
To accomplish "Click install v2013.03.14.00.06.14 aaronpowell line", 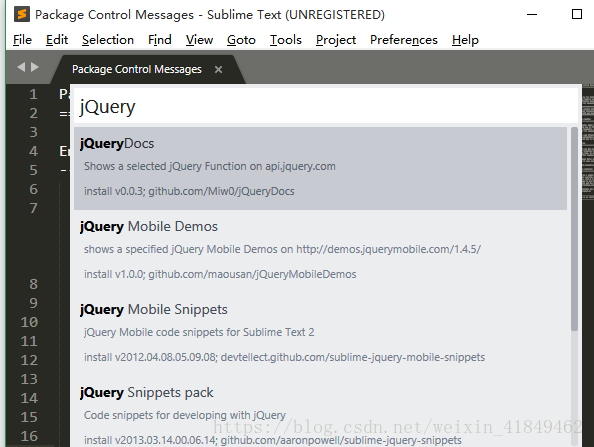I will (x=272, y=440).
